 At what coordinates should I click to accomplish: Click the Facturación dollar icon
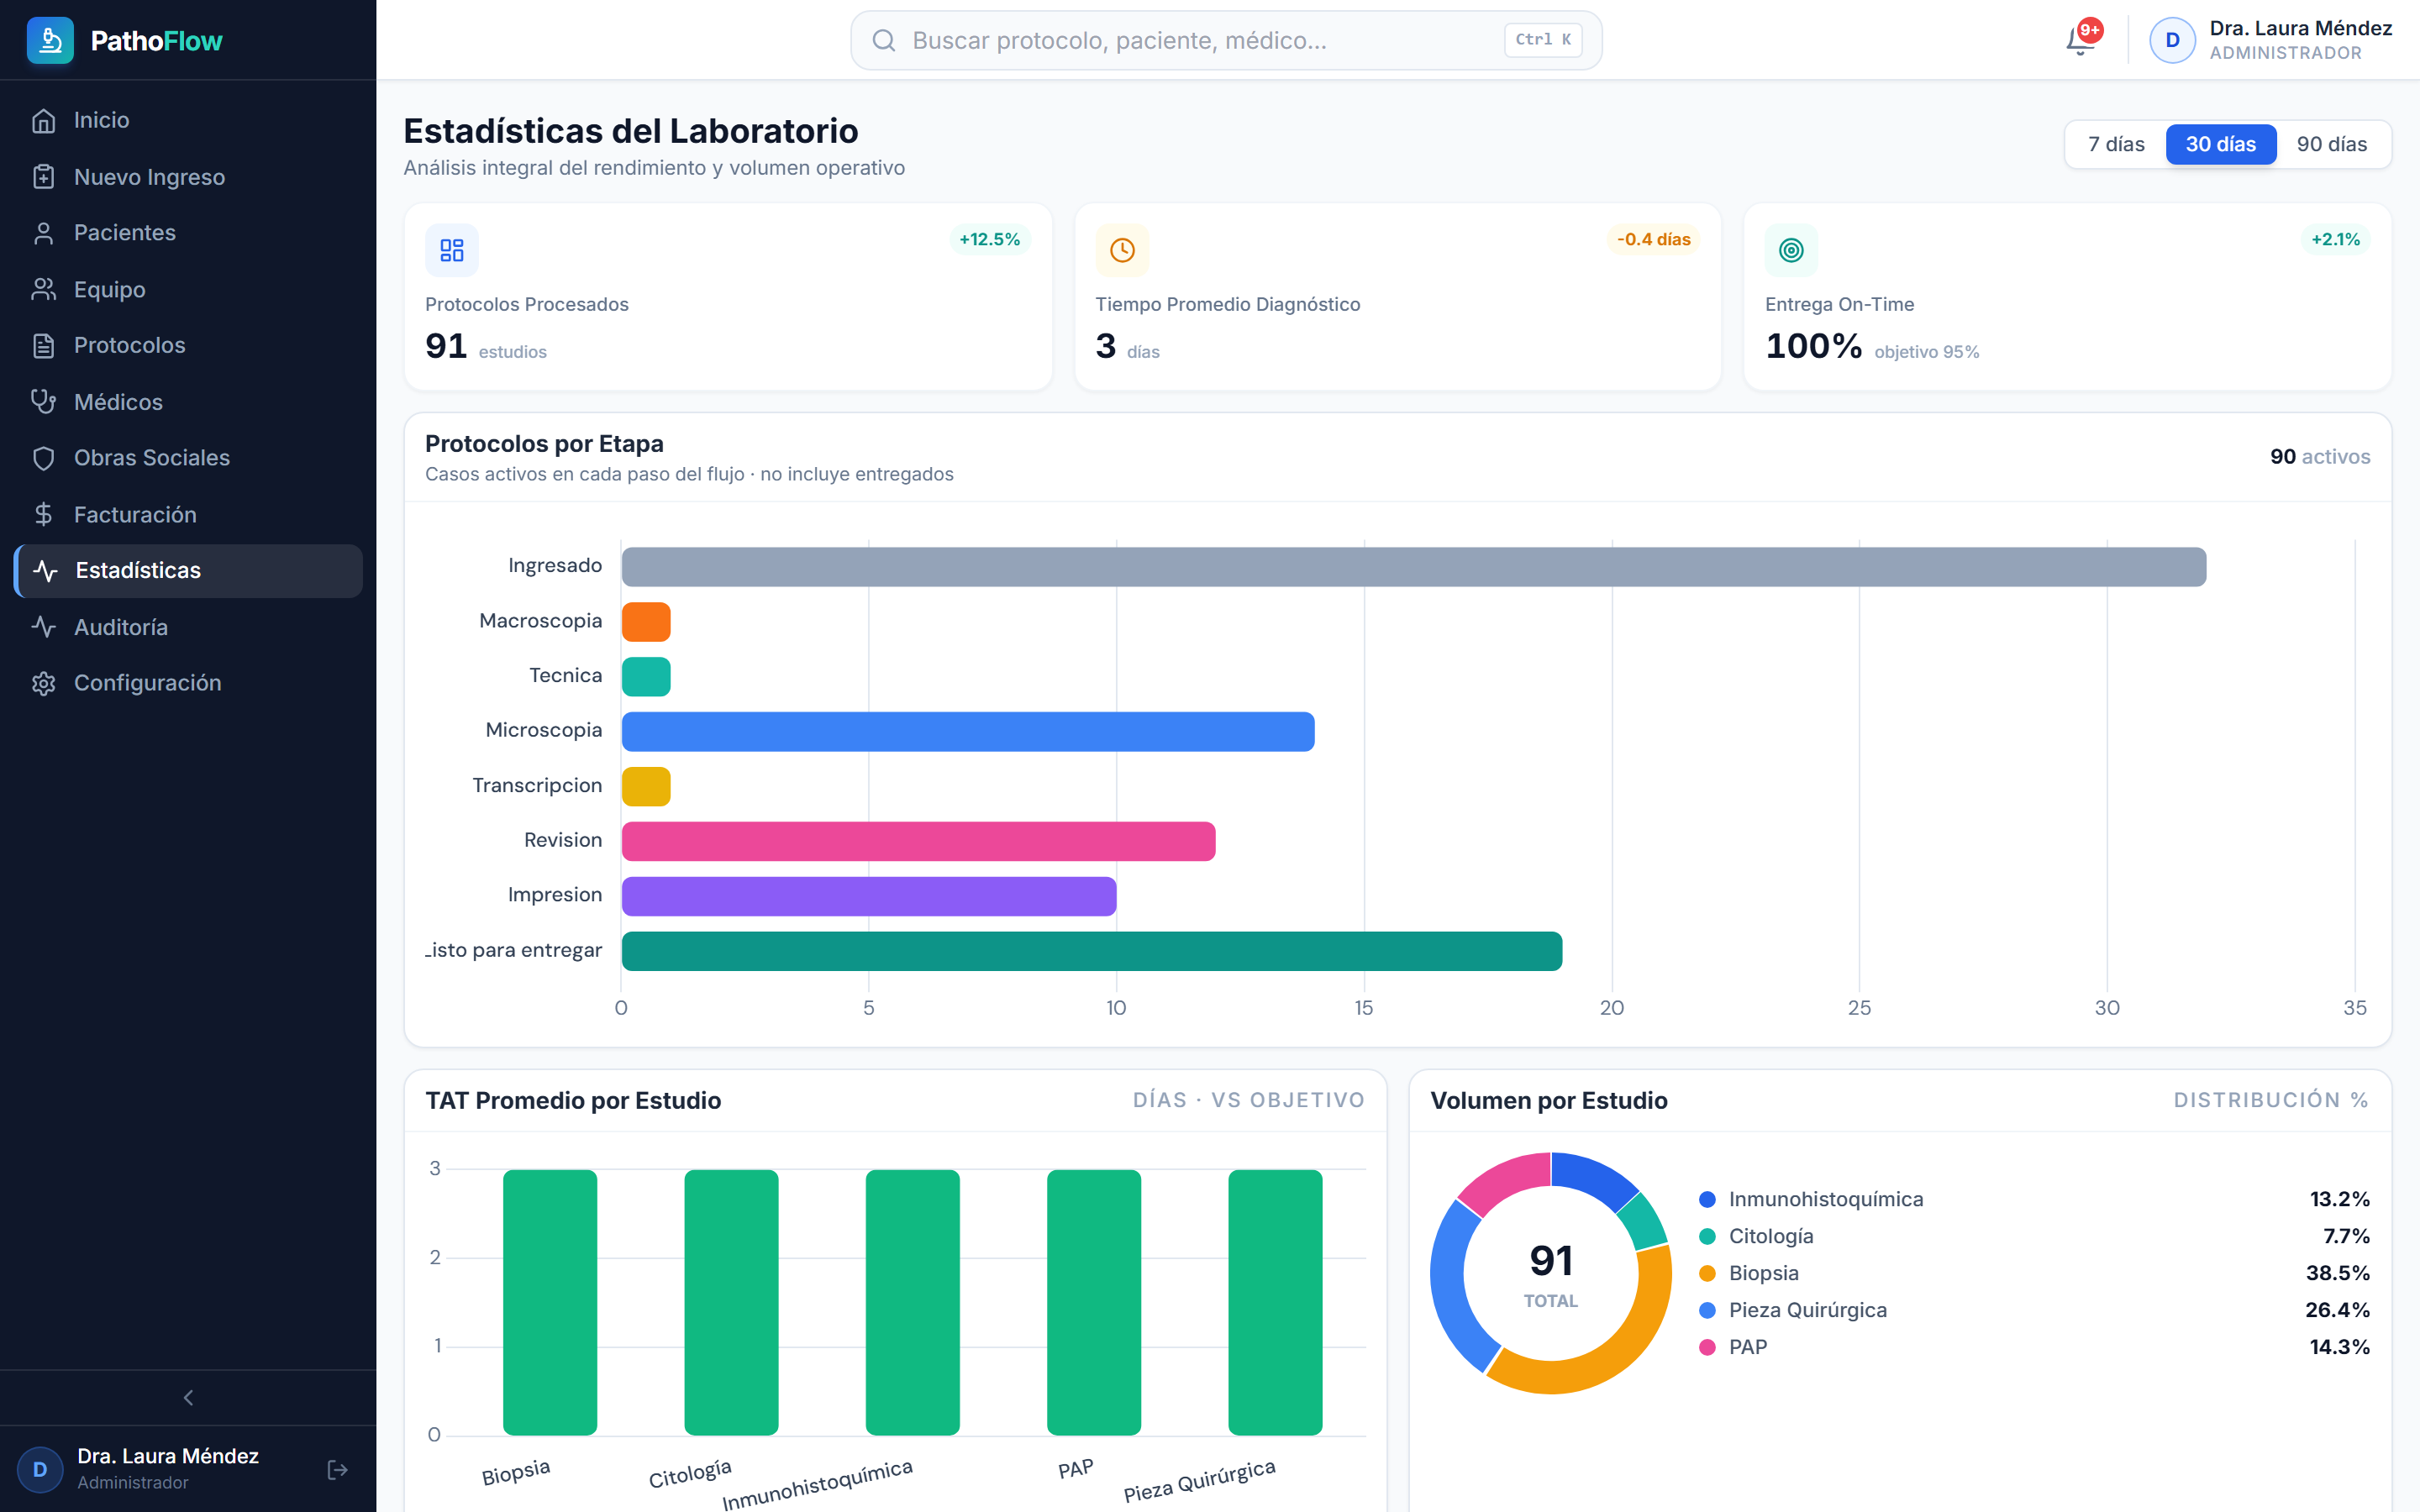[43, 514]
